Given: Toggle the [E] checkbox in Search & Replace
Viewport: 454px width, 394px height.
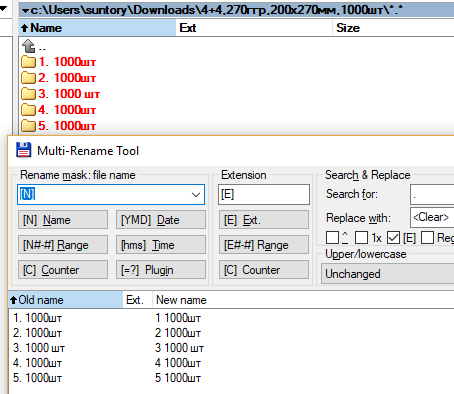Looking at the screenshot, I should pos(394,238).
